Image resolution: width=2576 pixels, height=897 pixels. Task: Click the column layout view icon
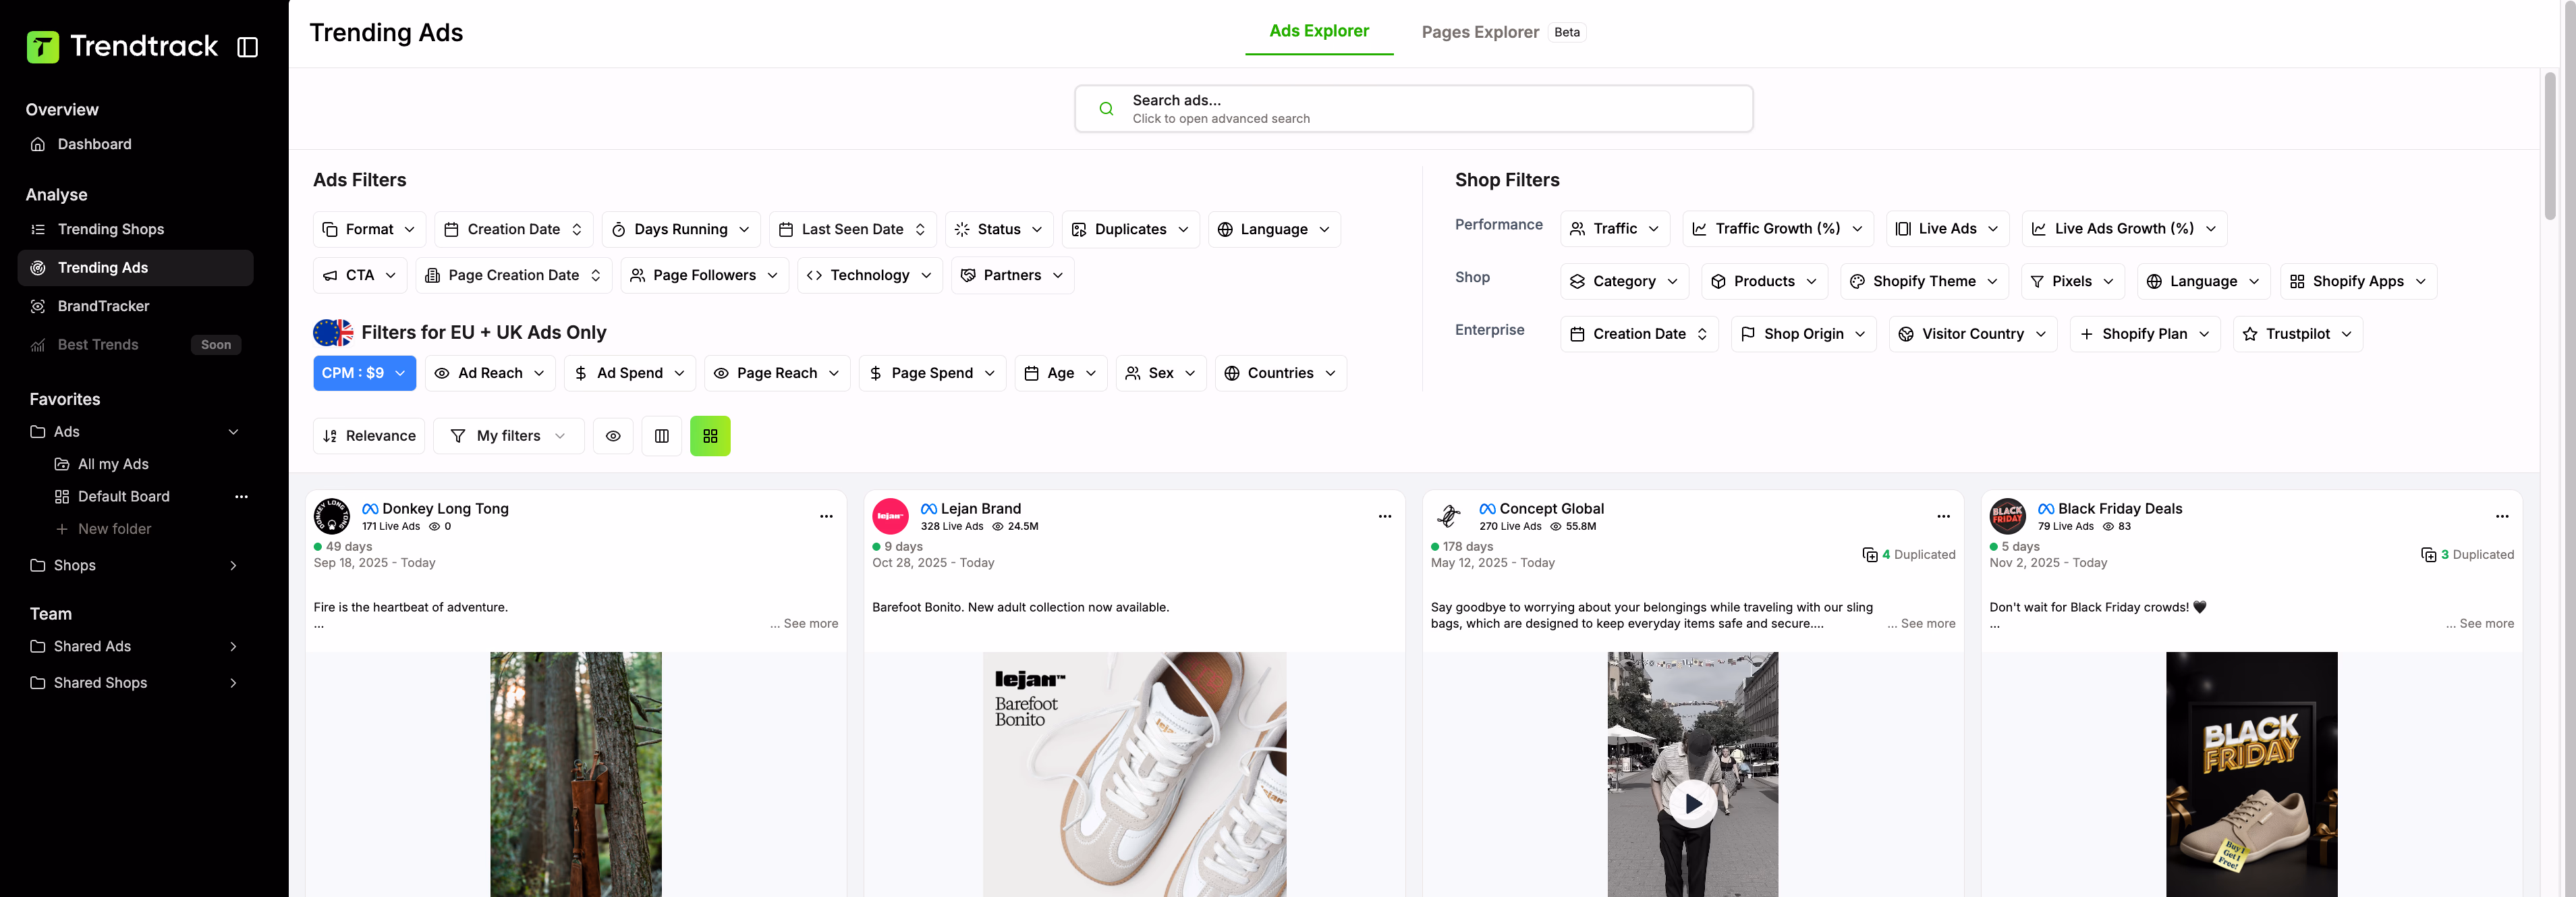tap(661, 436)
